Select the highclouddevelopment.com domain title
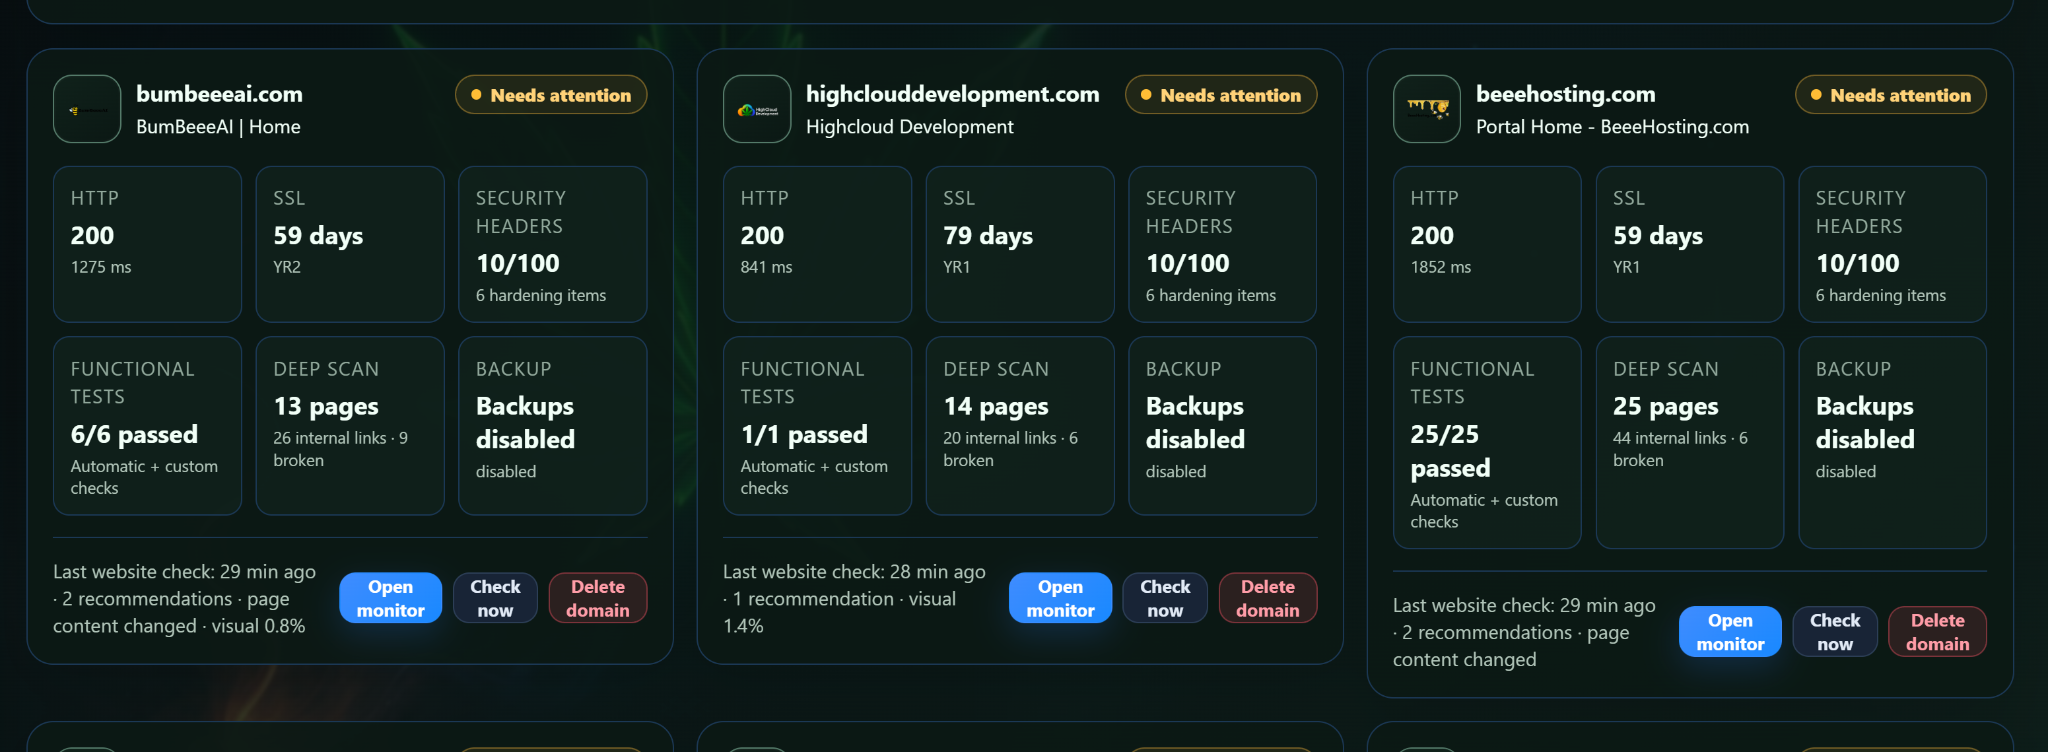This screenshot has width=2048, height=752. click(x=952, y=94)
